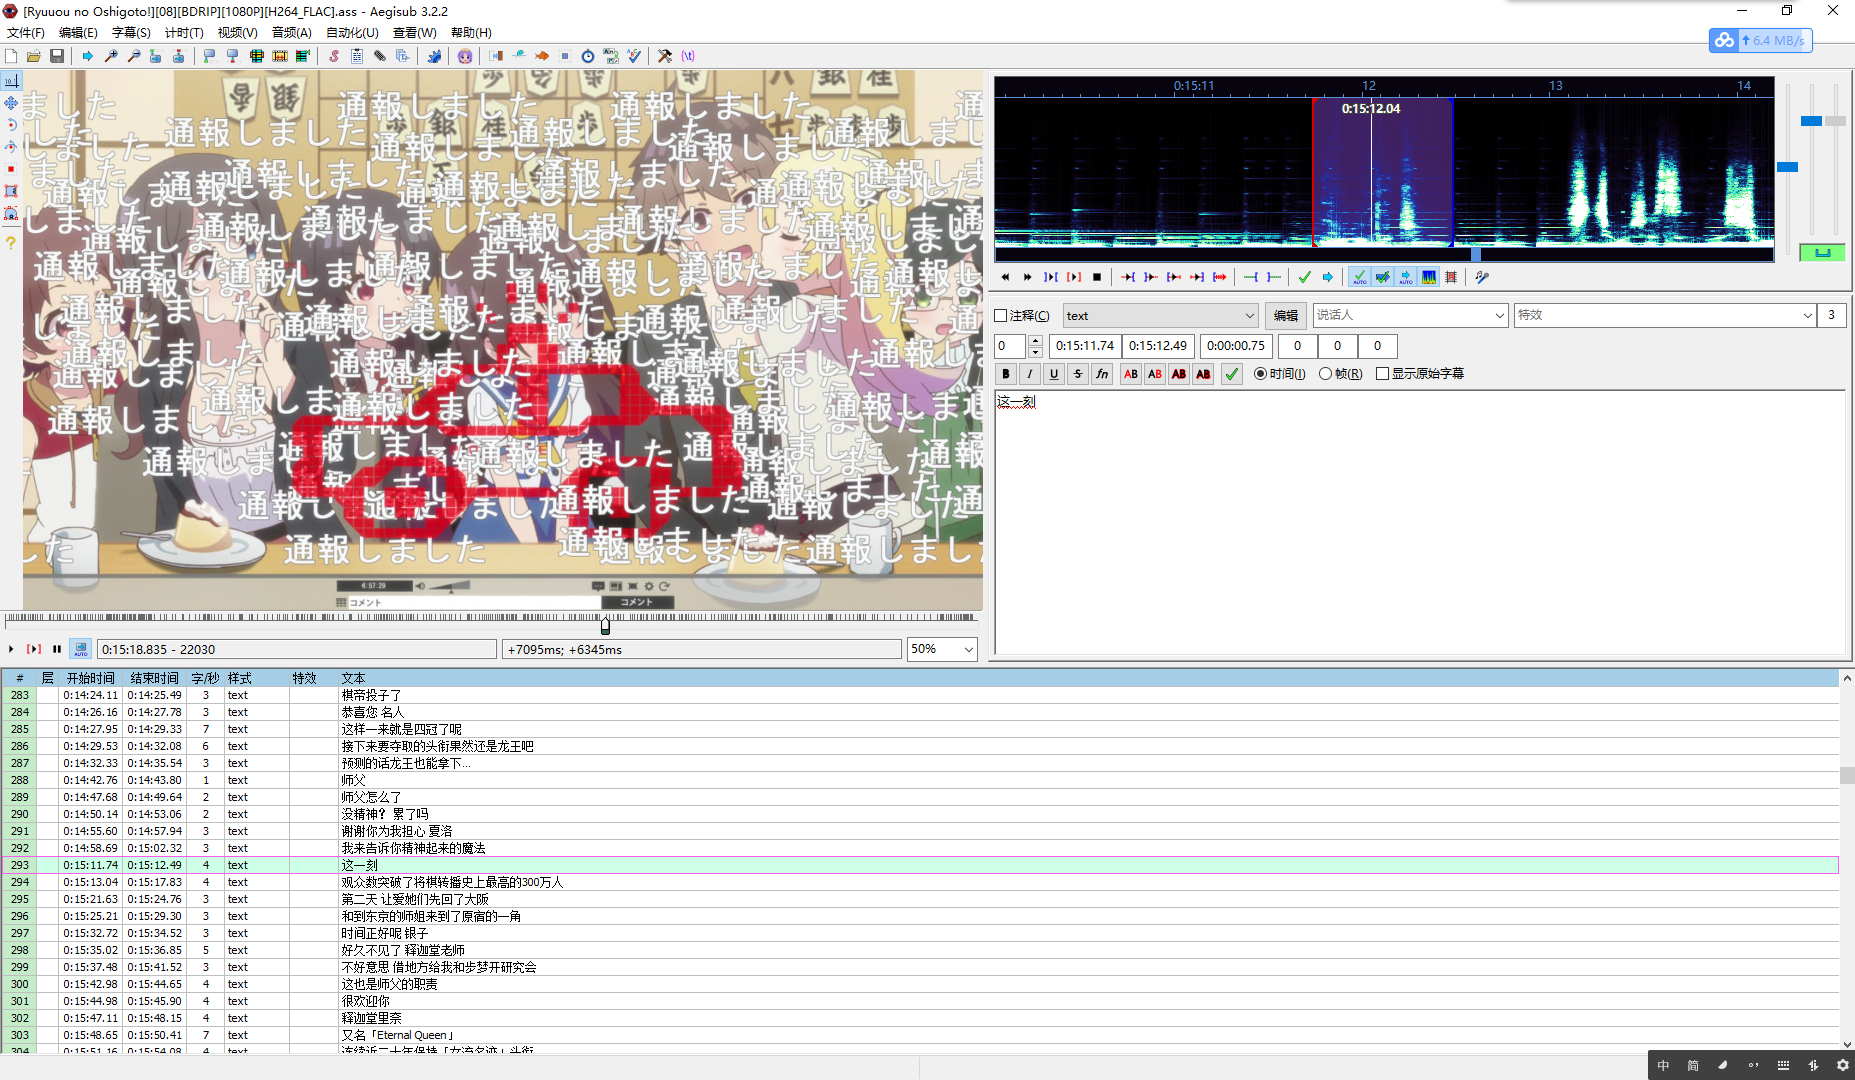
Task: Check the 注释(C) comment checkbox
Action: (x=1001, y=316)
